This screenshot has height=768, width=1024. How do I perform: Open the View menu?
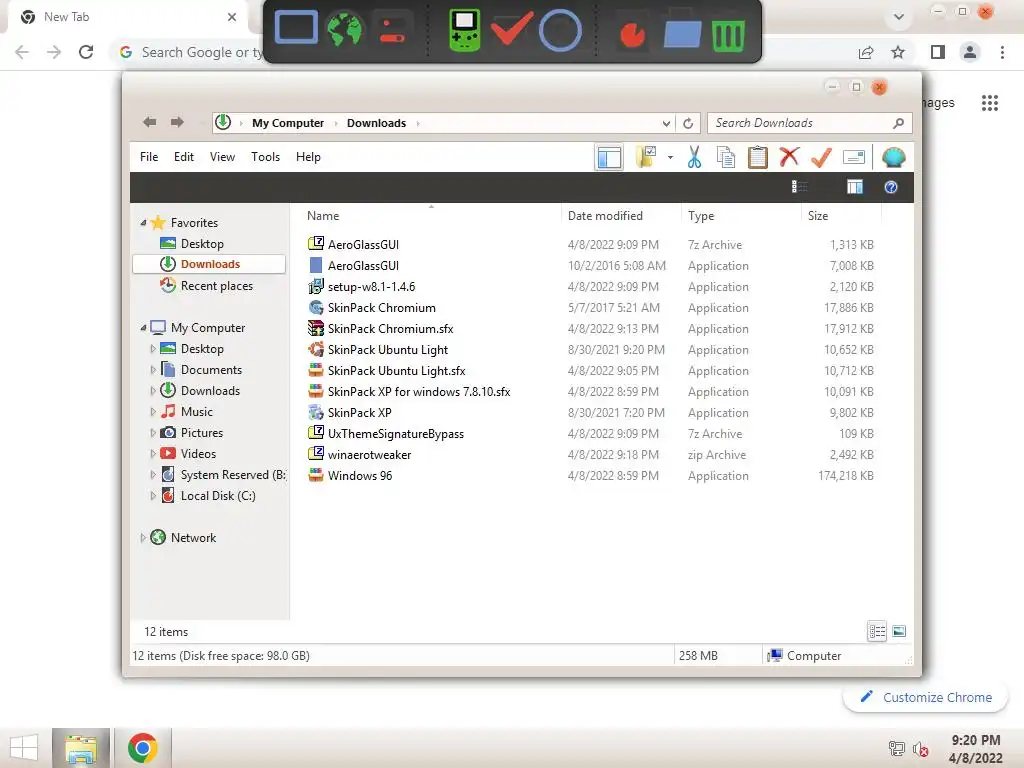tap(222, 157)
